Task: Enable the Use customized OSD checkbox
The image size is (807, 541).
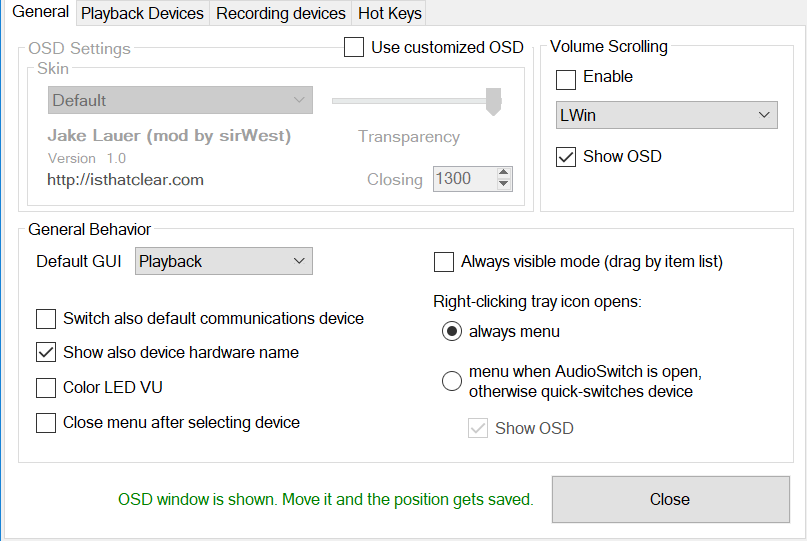Action: pos(354,47)
